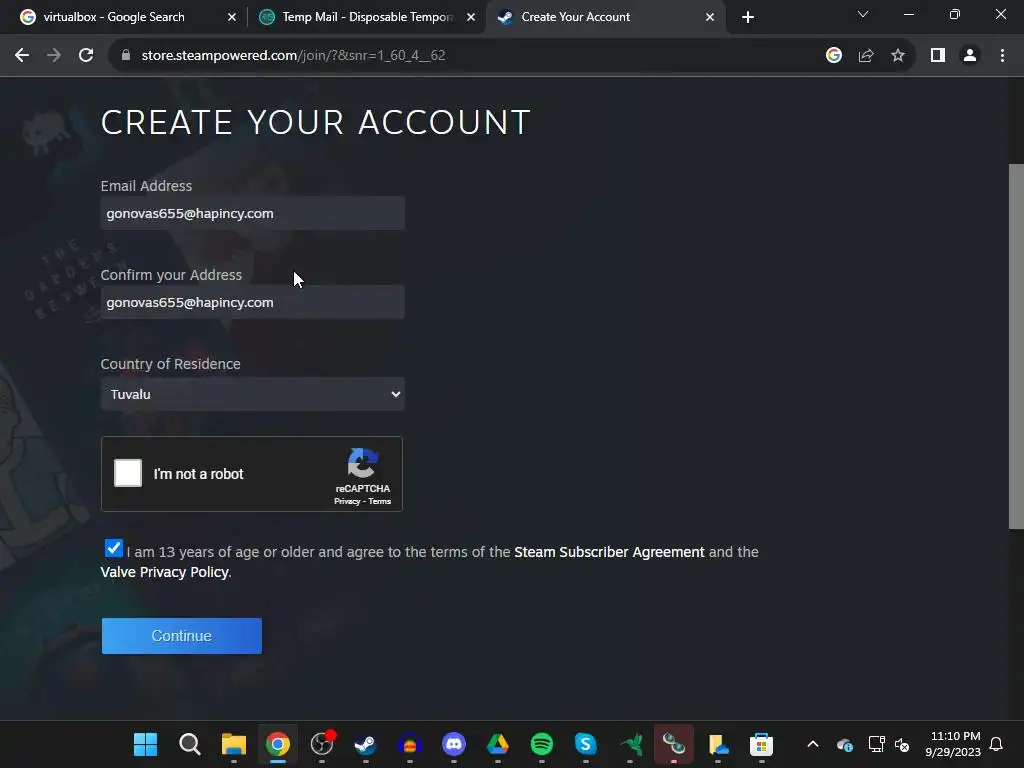Image resolution: width=1024 pixels, height=768 pixels.
Task: Uncheck the 13 years of age agreement
Action: click(114, 548)
